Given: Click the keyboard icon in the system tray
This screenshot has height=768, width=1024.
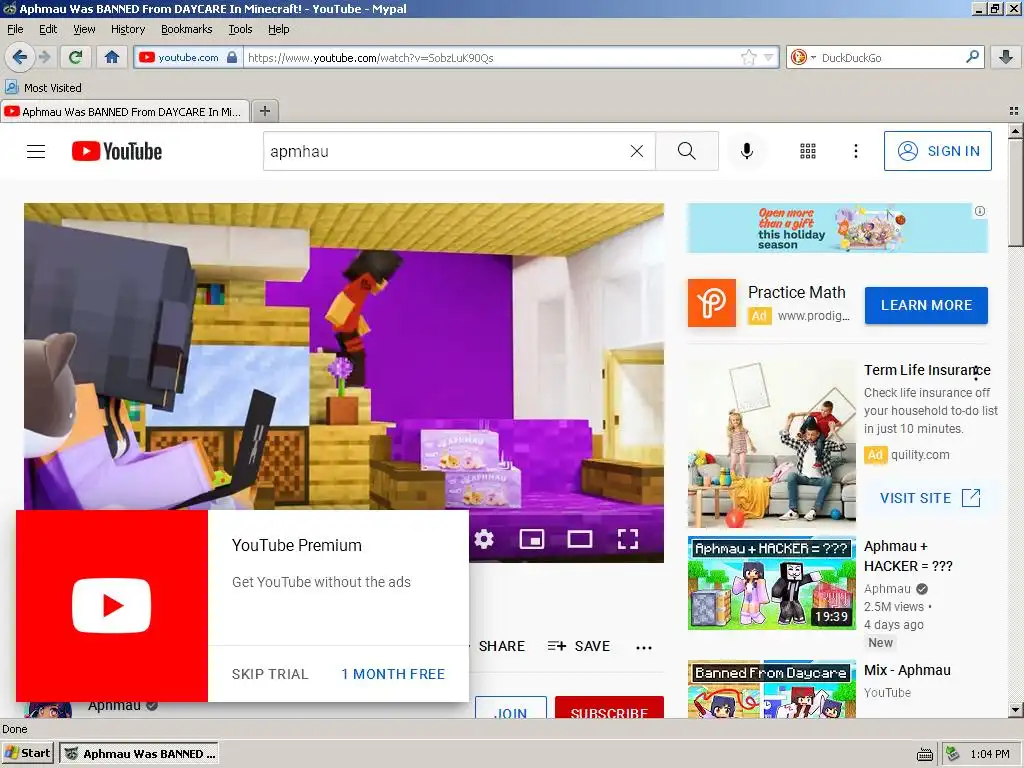Looking at the screenshot, I should coord(925,754).
